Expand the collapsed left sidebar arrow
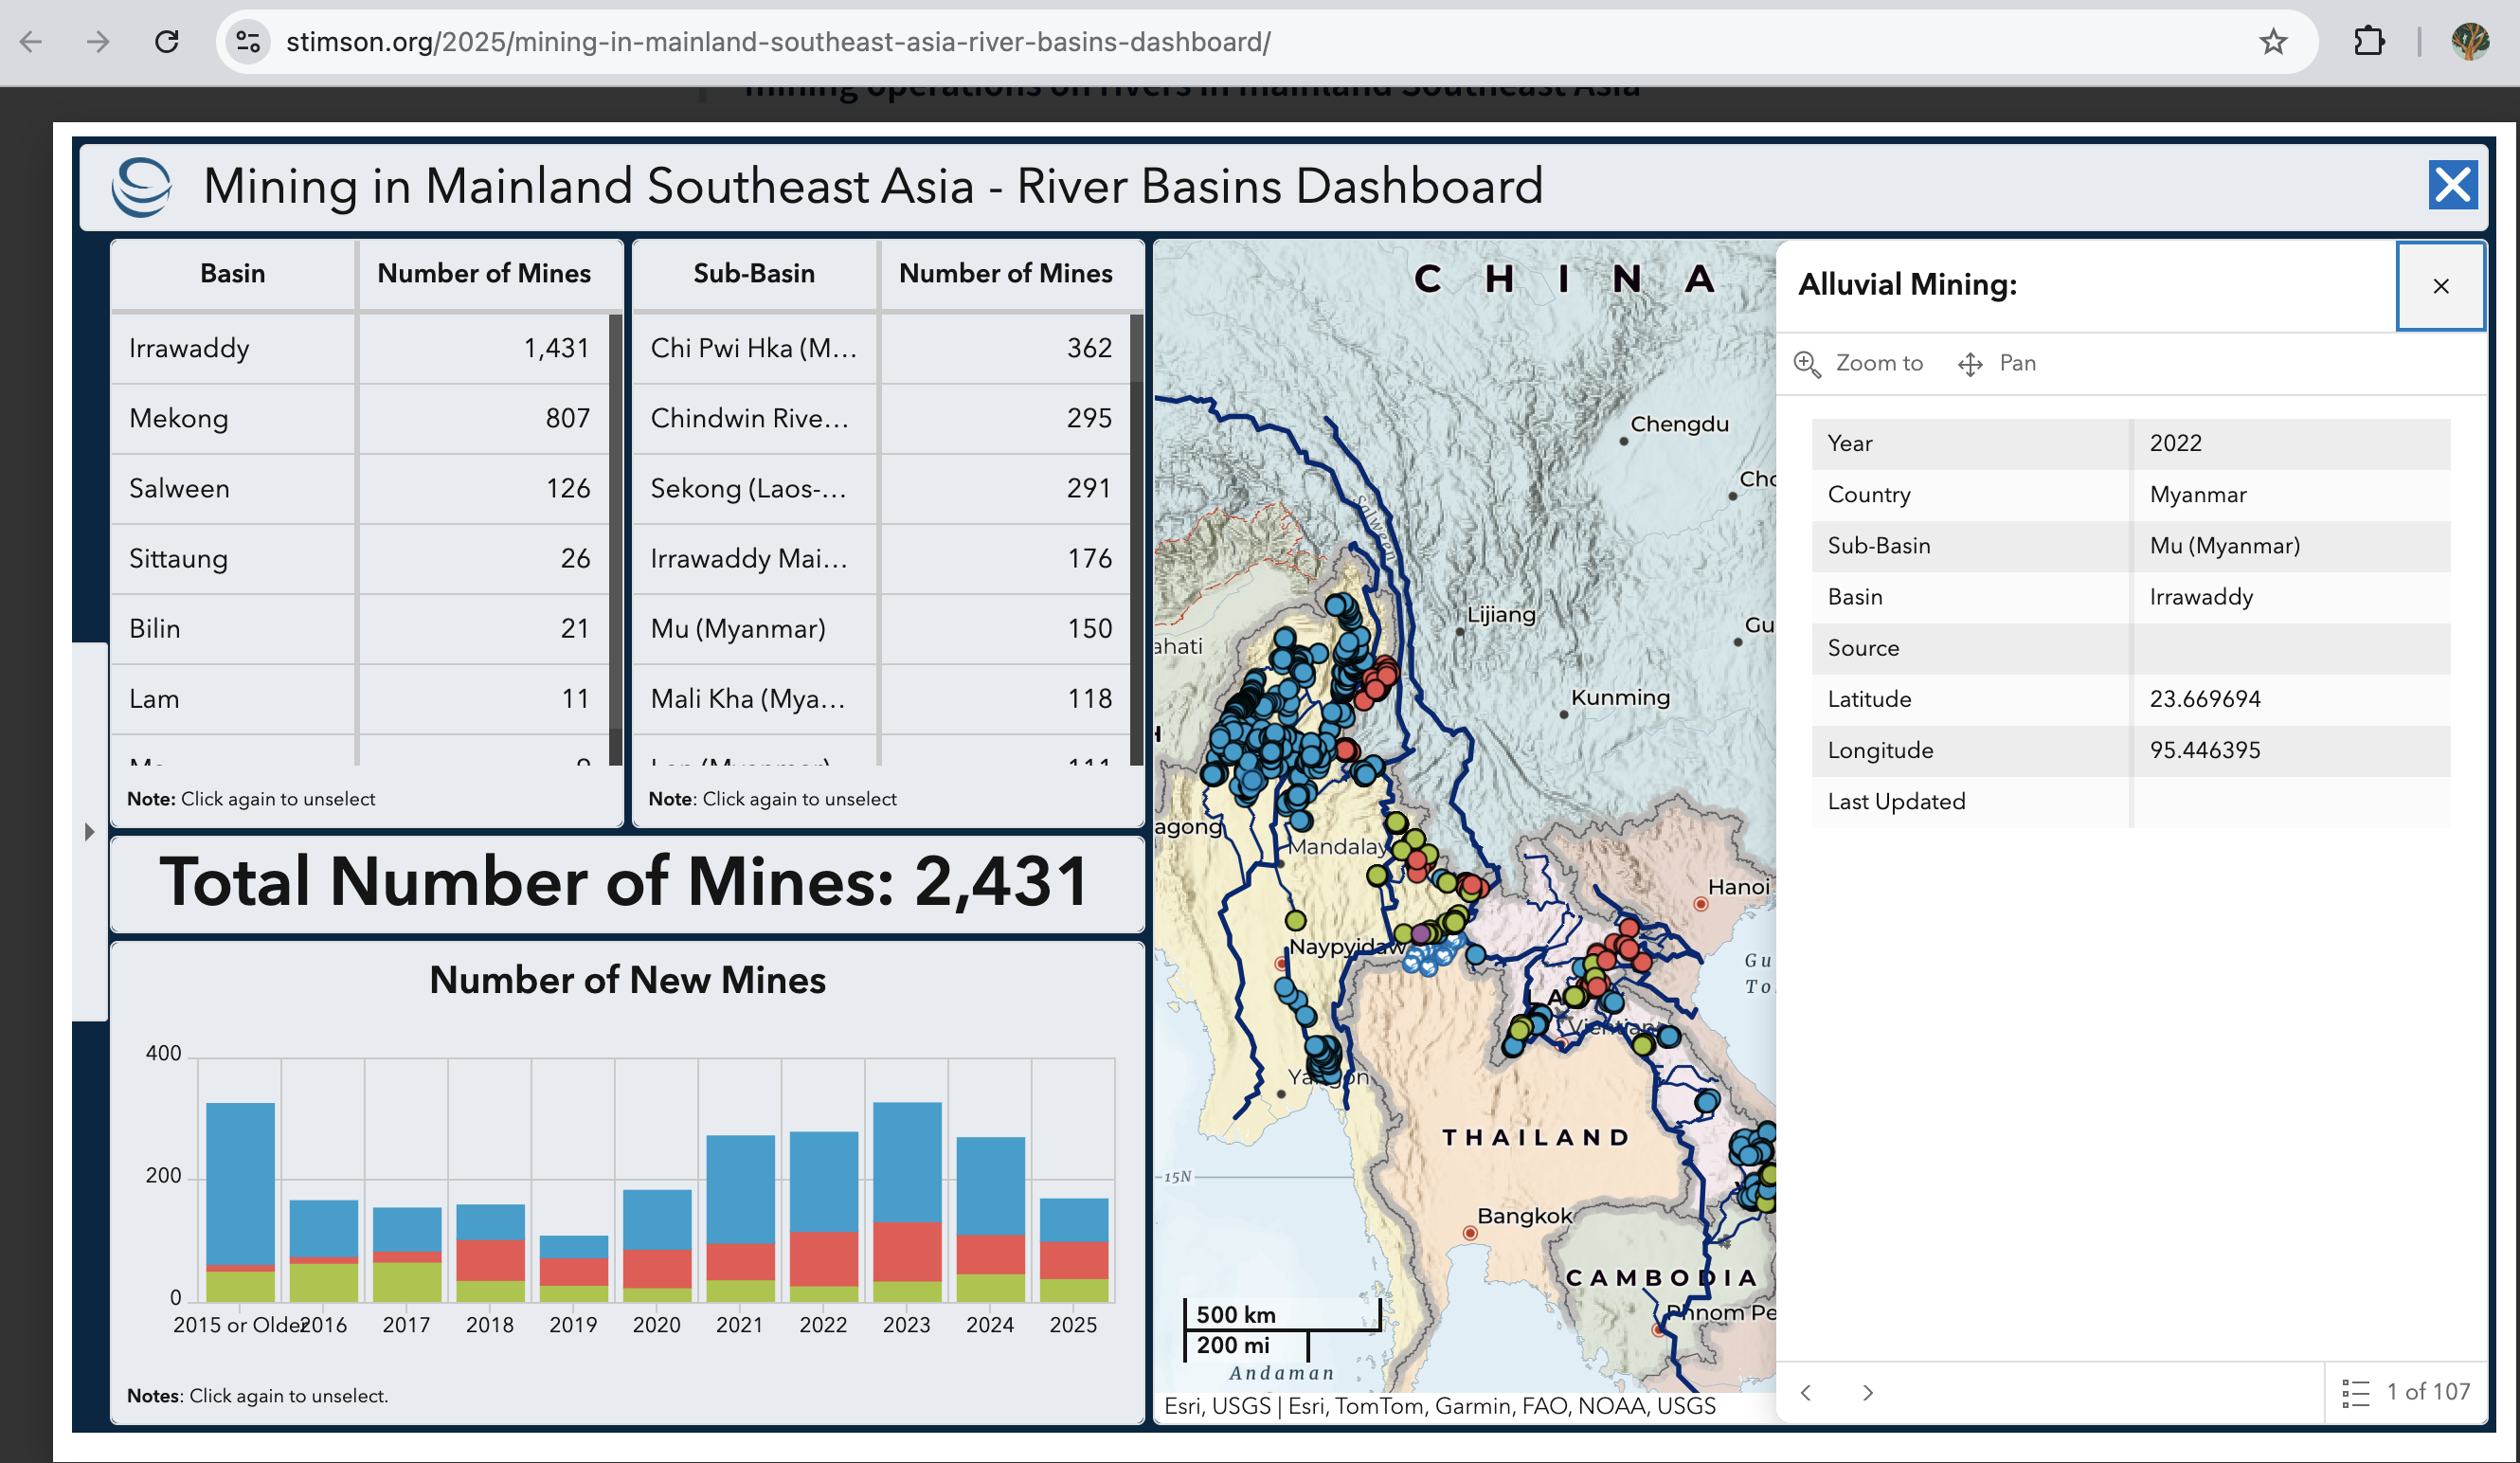2520x1463 pixels. pyautogui.click(x=89, y=832)
